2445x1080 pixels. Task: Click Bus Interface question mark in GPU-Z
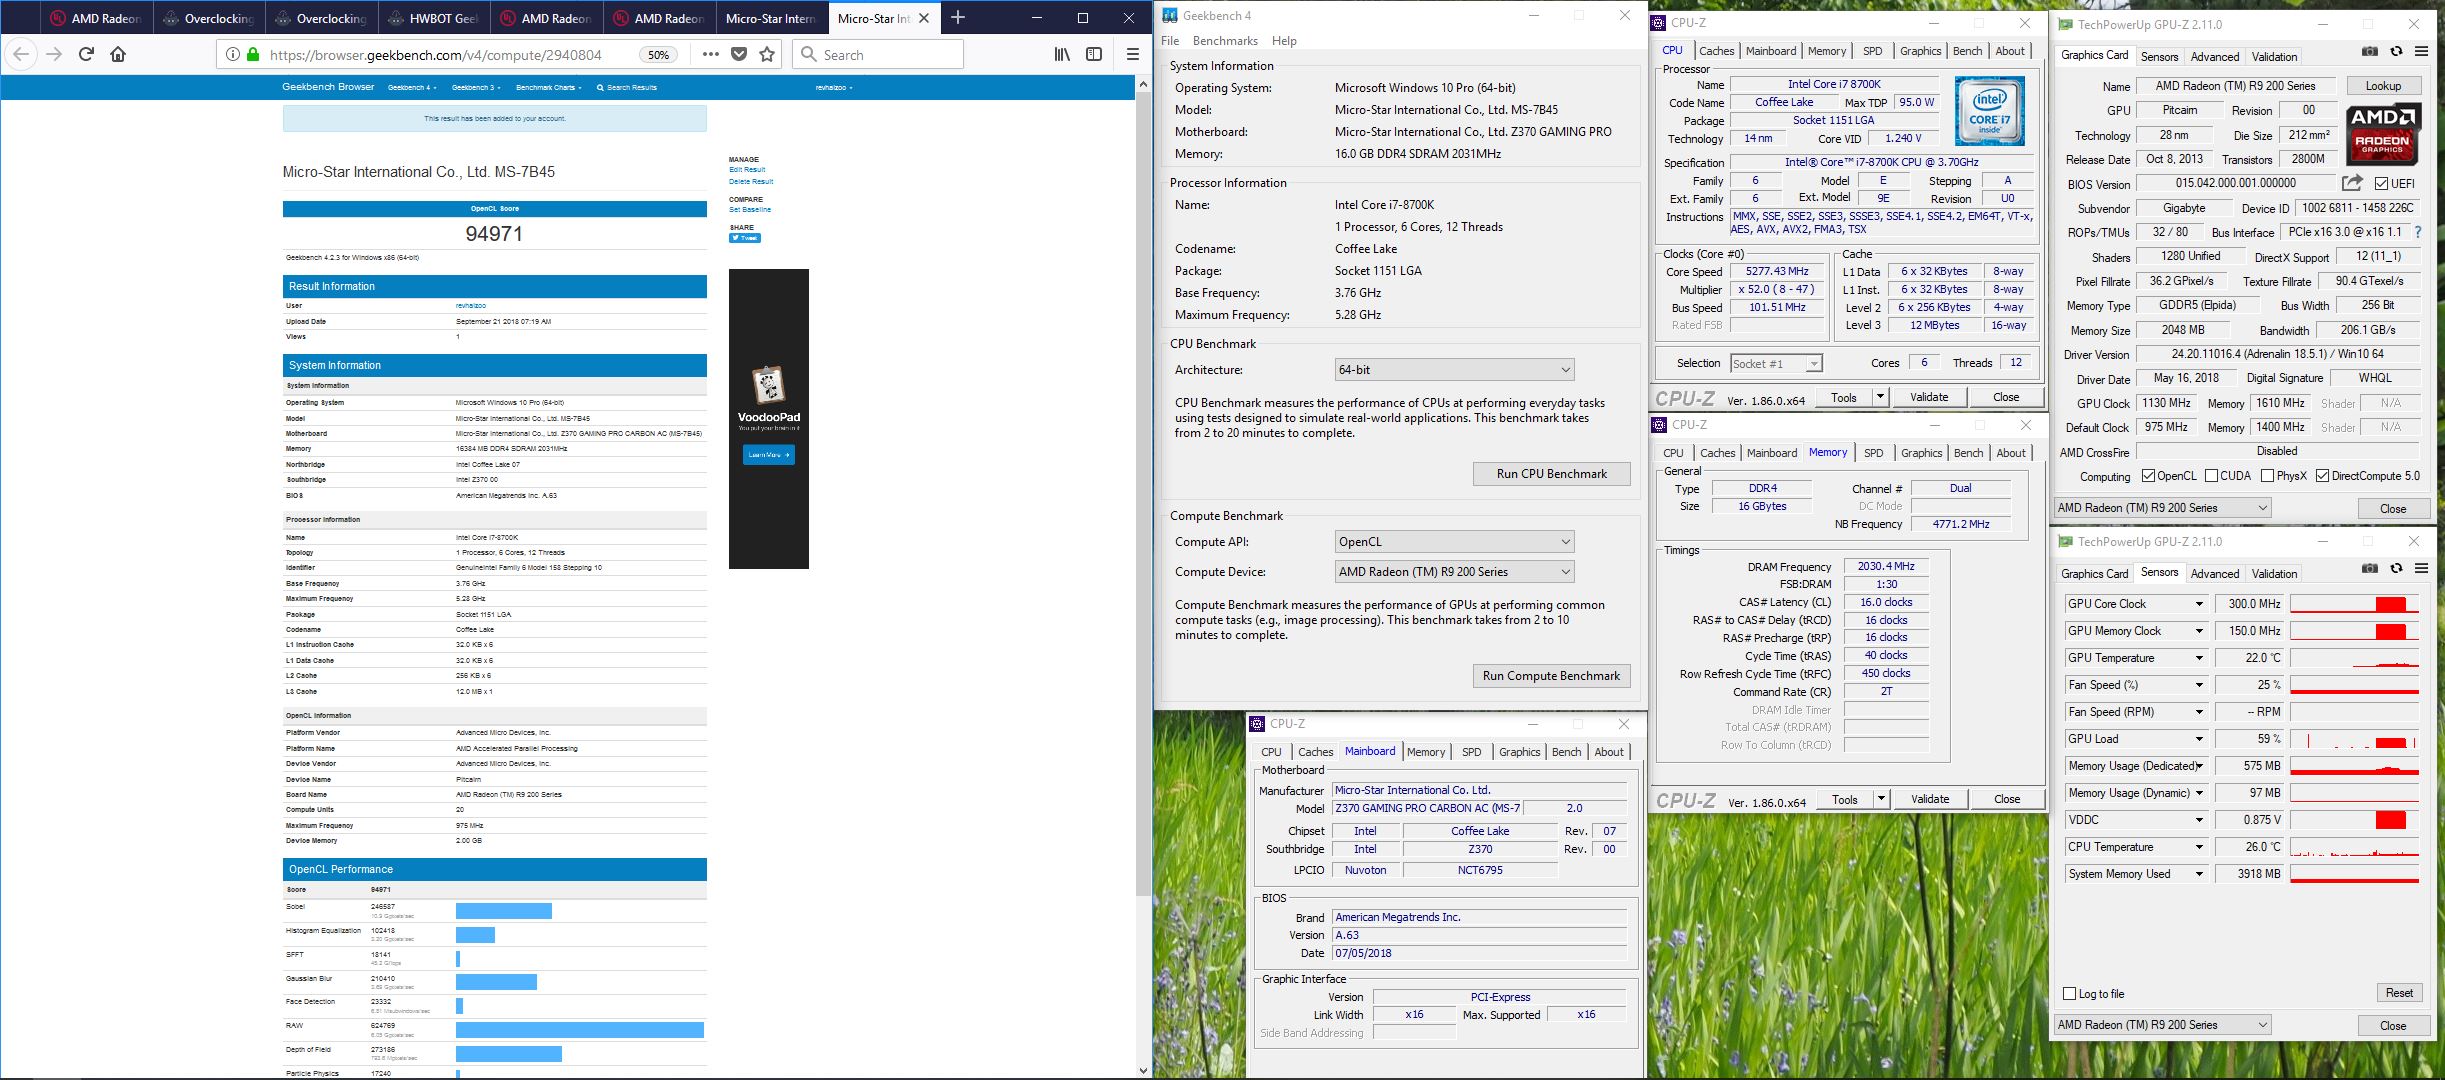point(2418,232)
